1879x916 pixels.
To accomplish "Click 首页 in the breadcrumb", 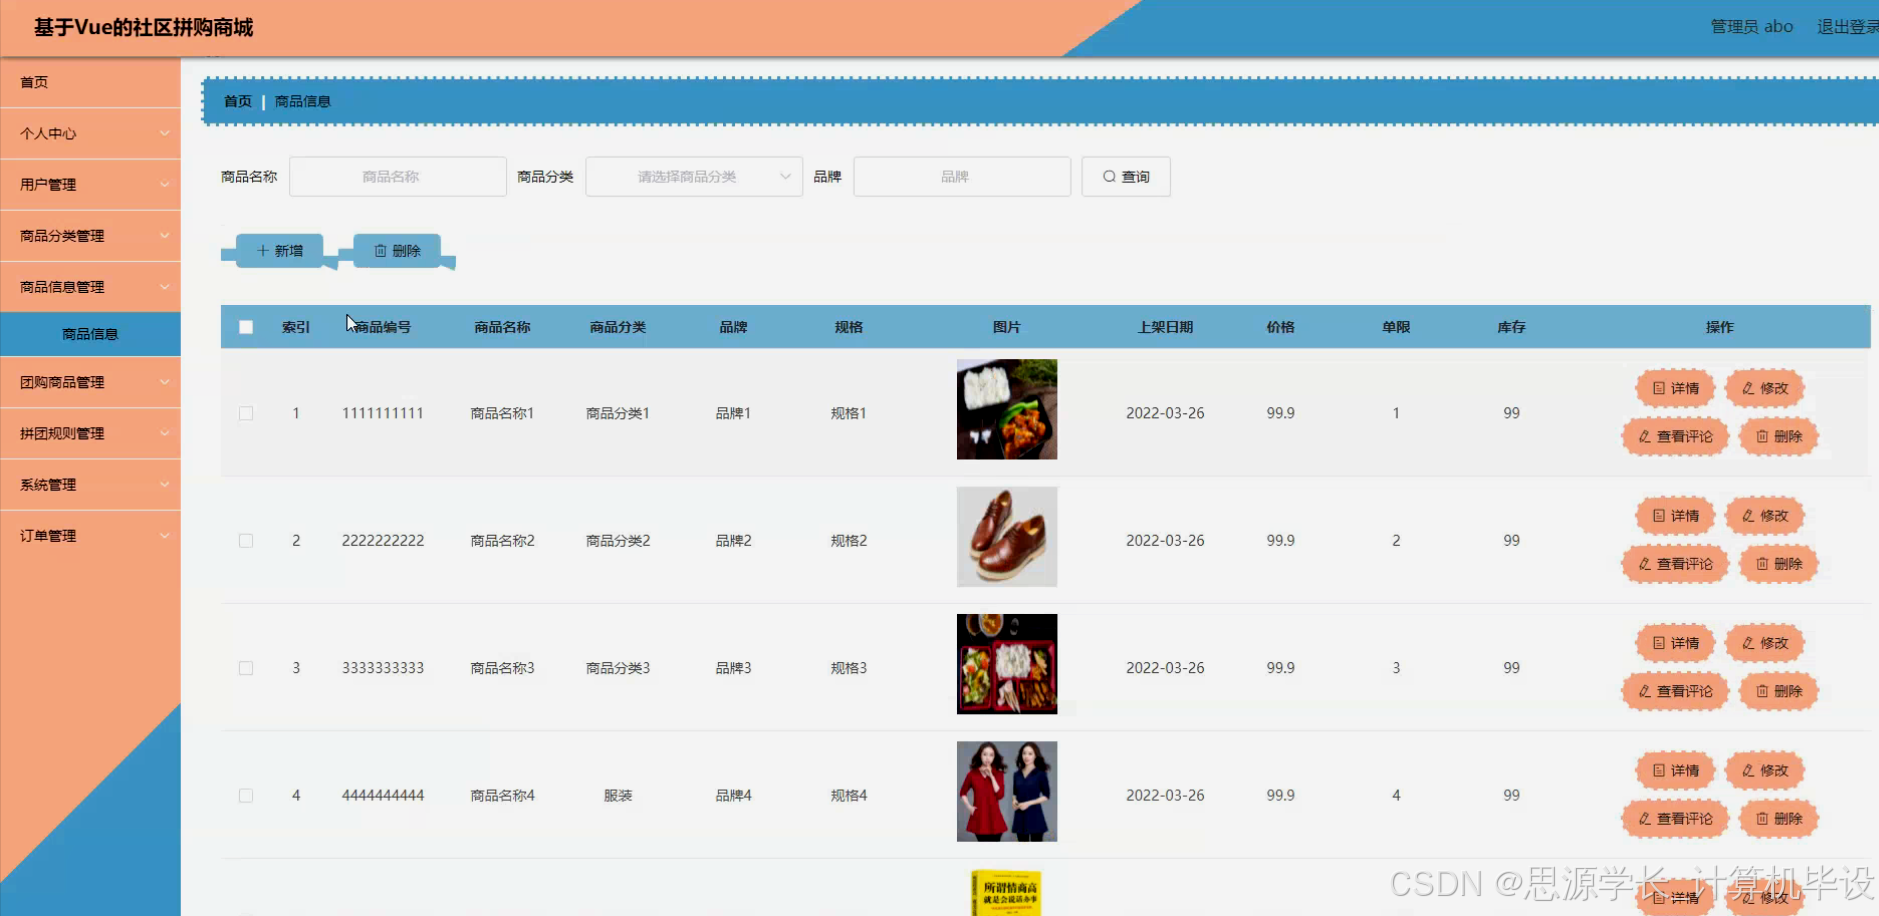I will pyautogui.click(x=237, y=101).
